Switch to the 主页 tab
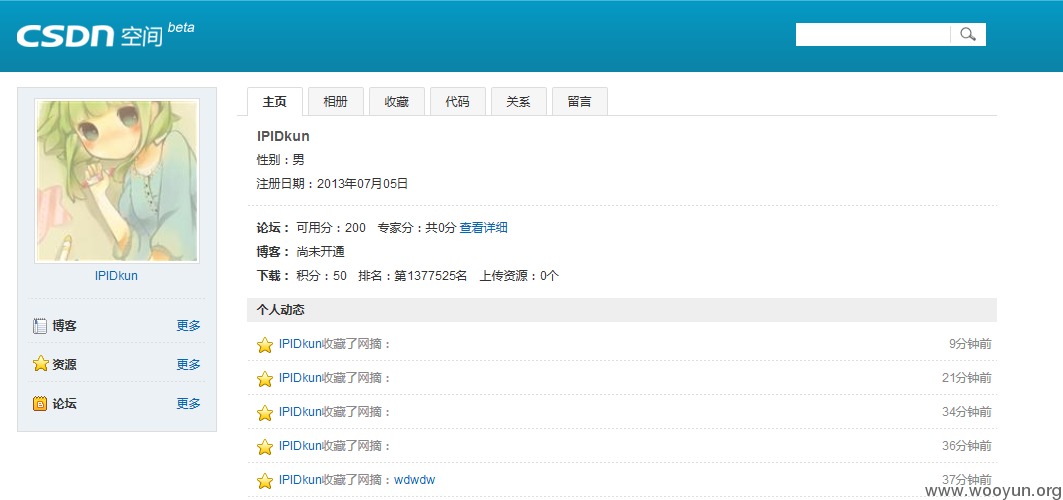Viewport: 1063px width, 500px height. (x=275, y=102)
